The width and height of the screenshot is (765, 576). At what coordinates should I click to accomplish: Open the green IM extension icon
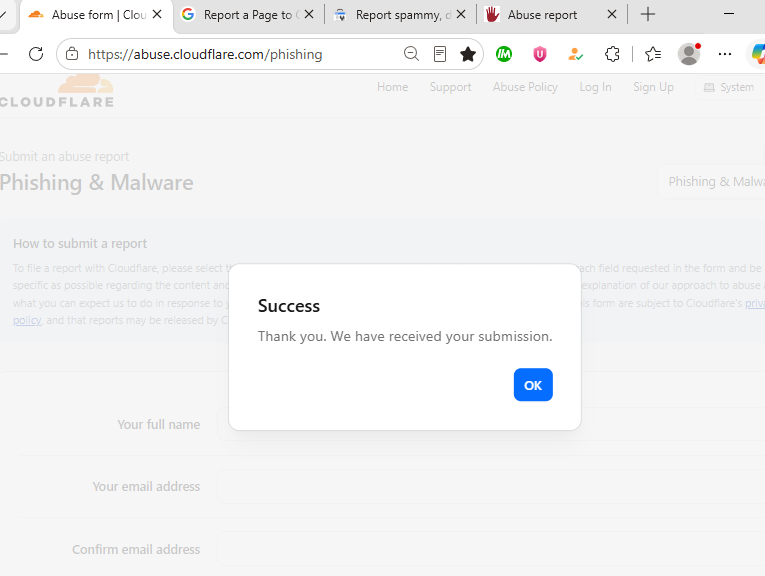[x=503, y=54]
